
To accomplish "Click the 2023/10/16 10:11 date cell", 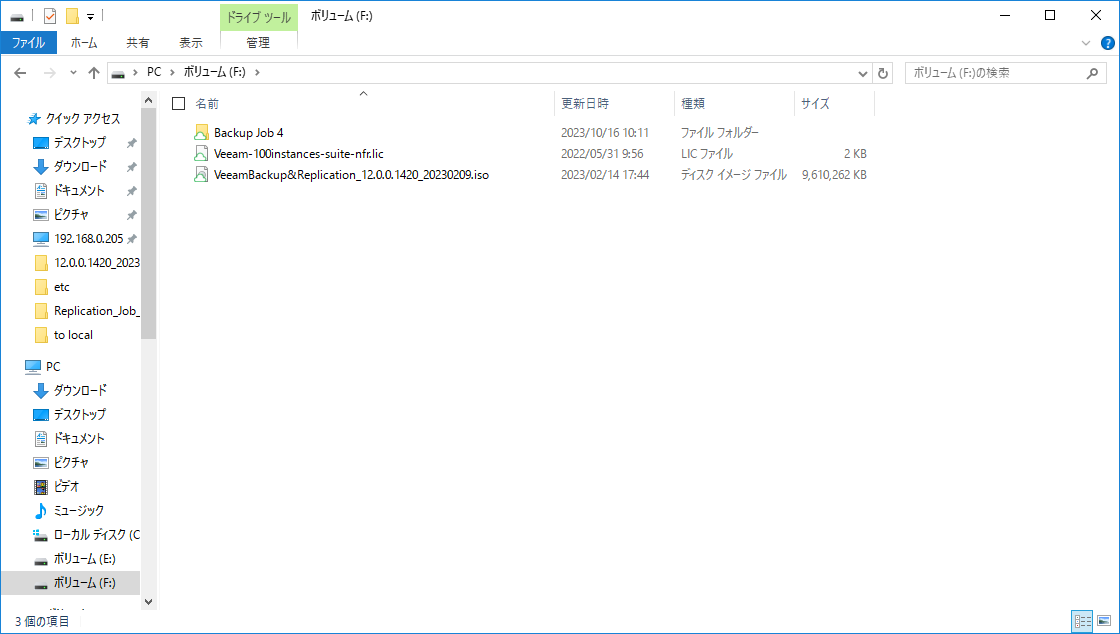I will 604,133.
